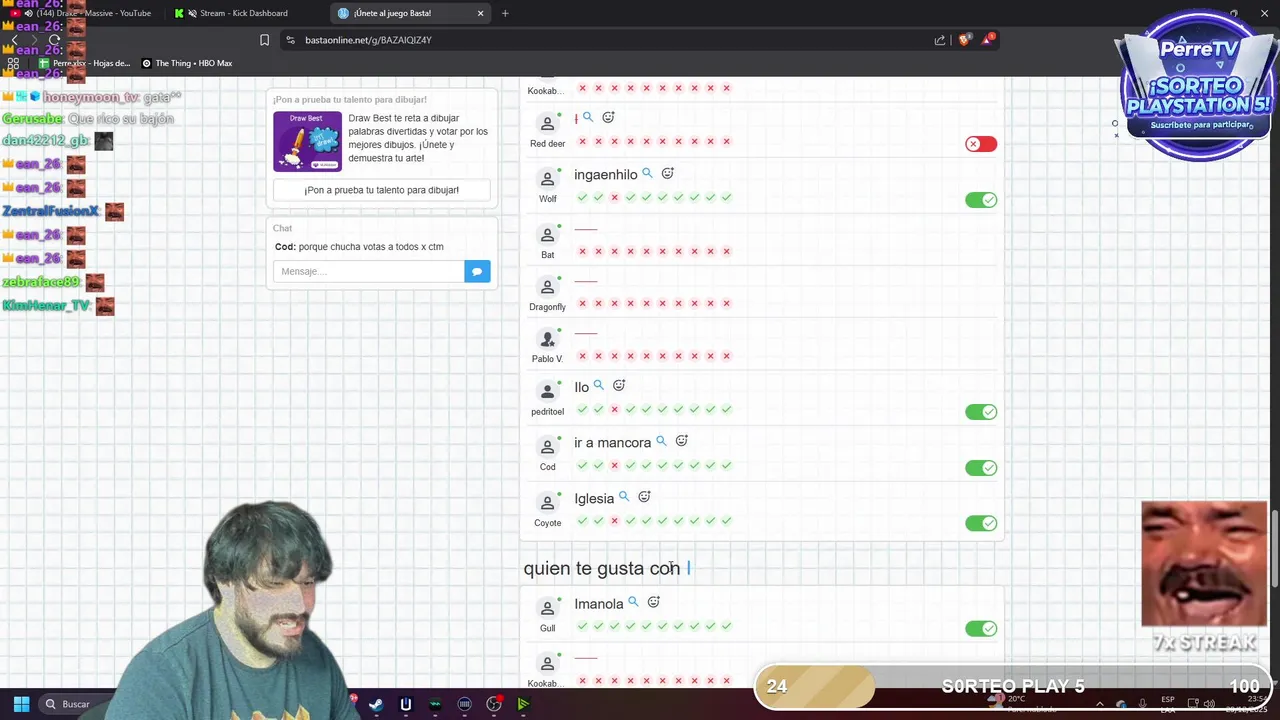
Task: Open the Perre.xlsx Hojas bookmark
Action: click(84, 63)
